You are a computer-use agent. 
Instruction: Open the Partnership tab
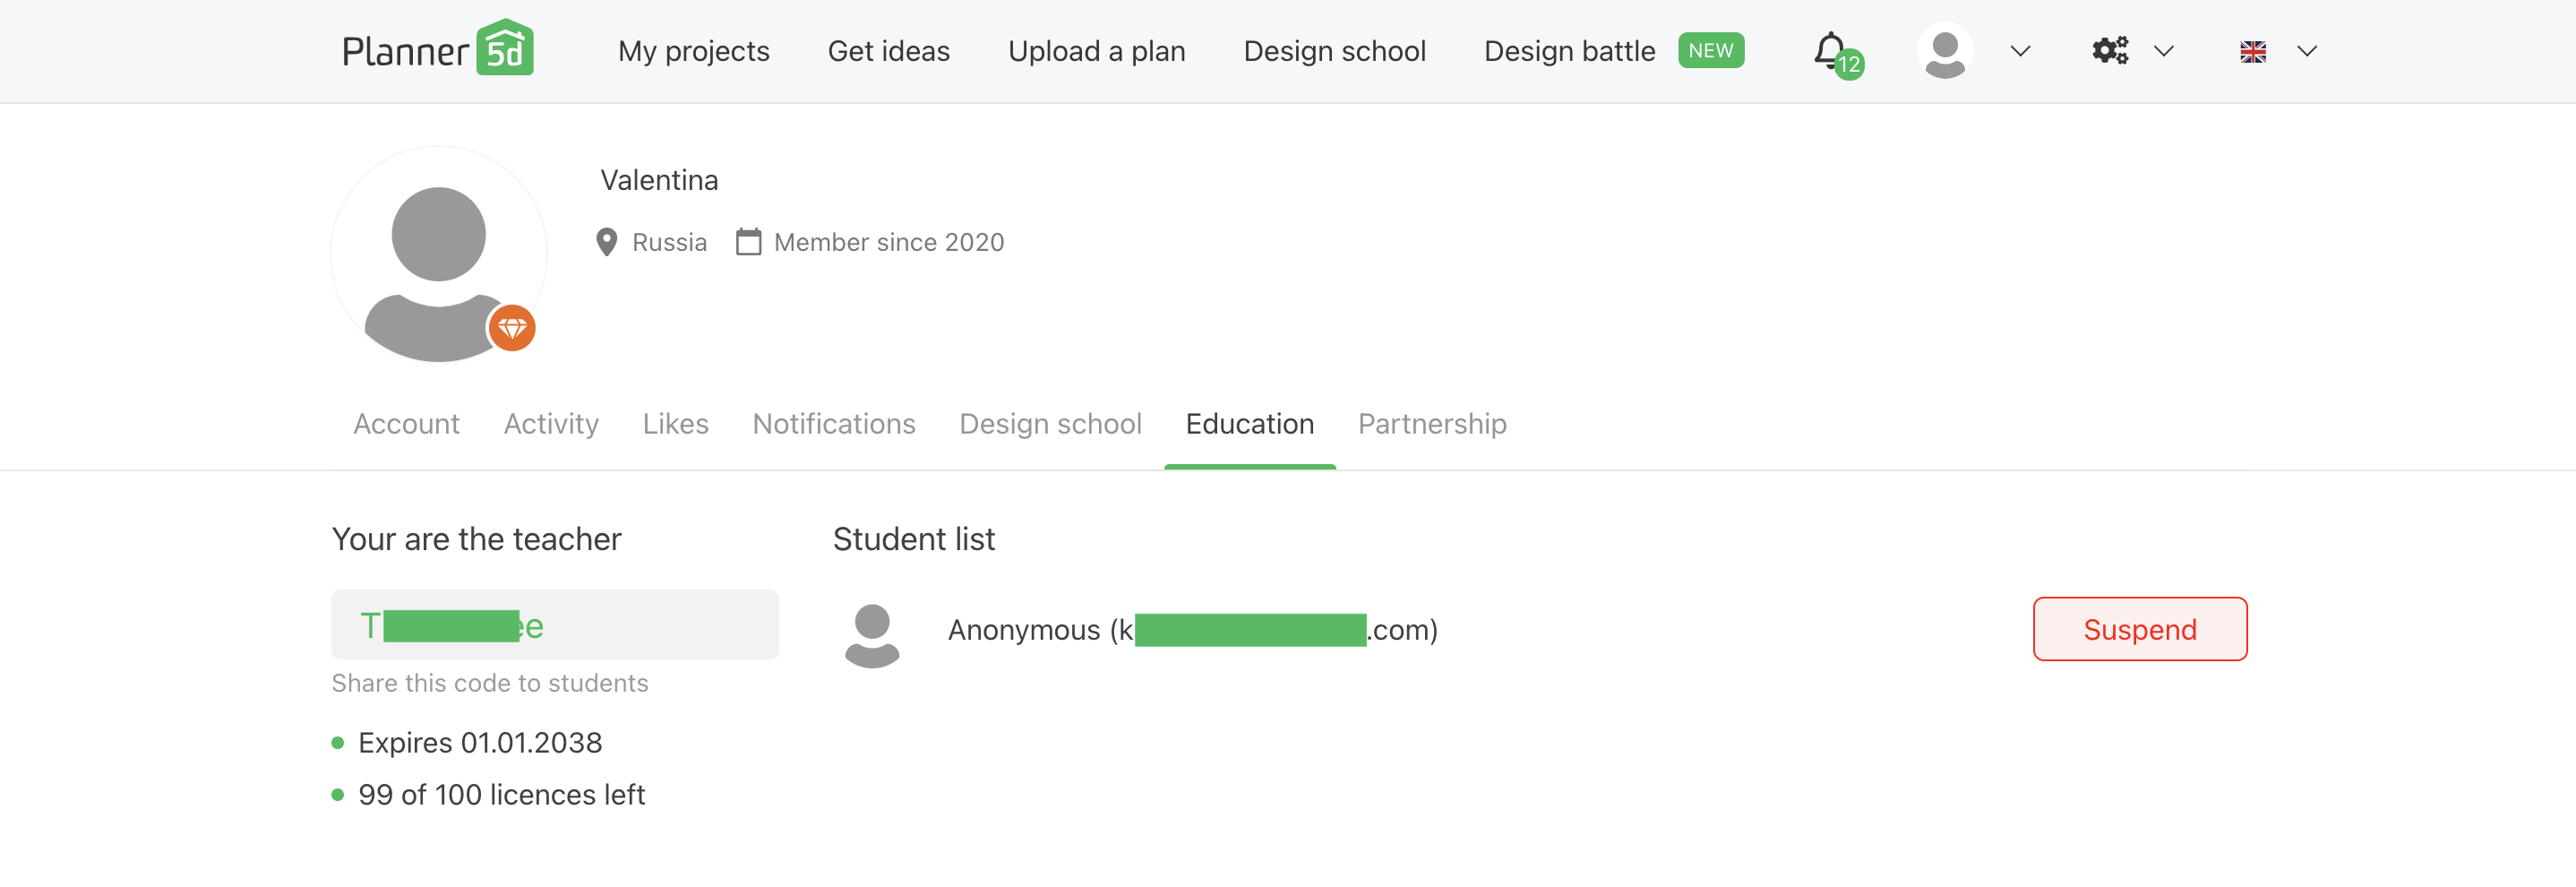[x=1431, y=424]
